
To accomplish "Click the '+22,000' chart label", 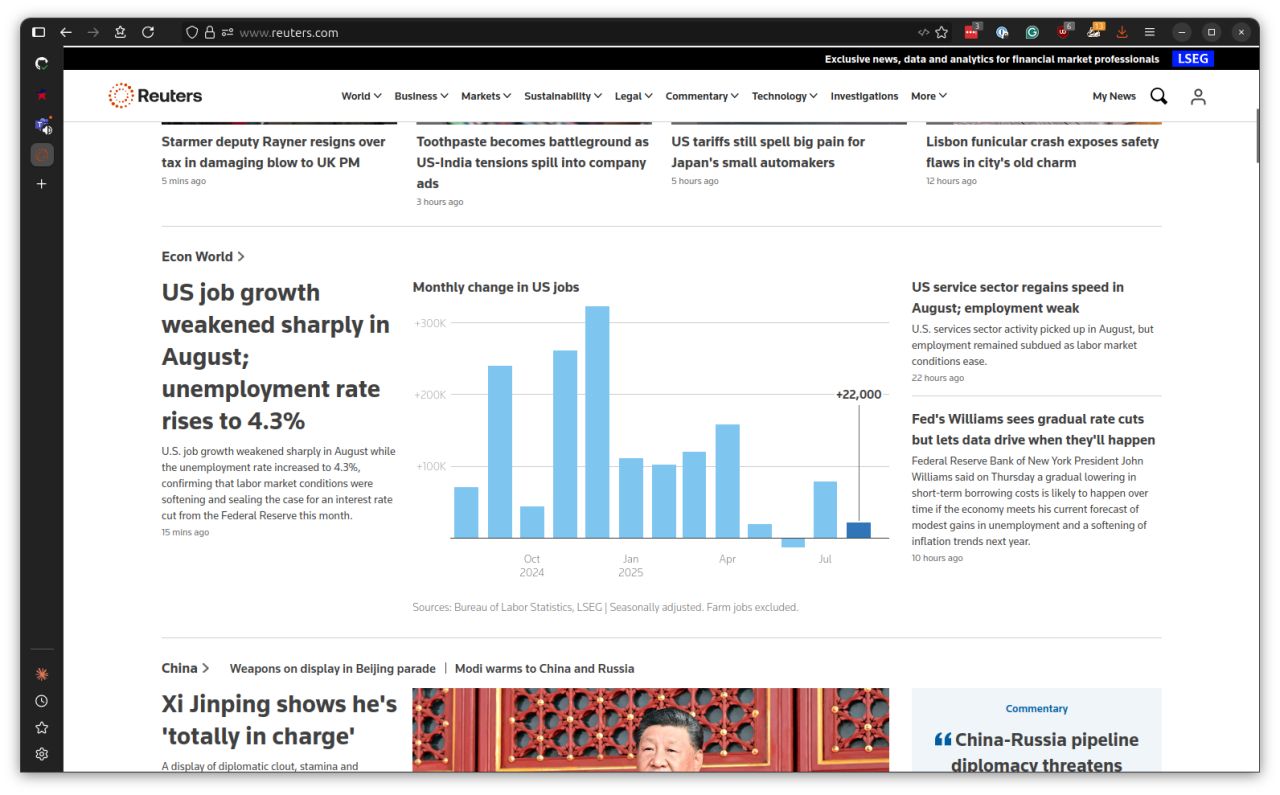I will click(x=859, y=394).
